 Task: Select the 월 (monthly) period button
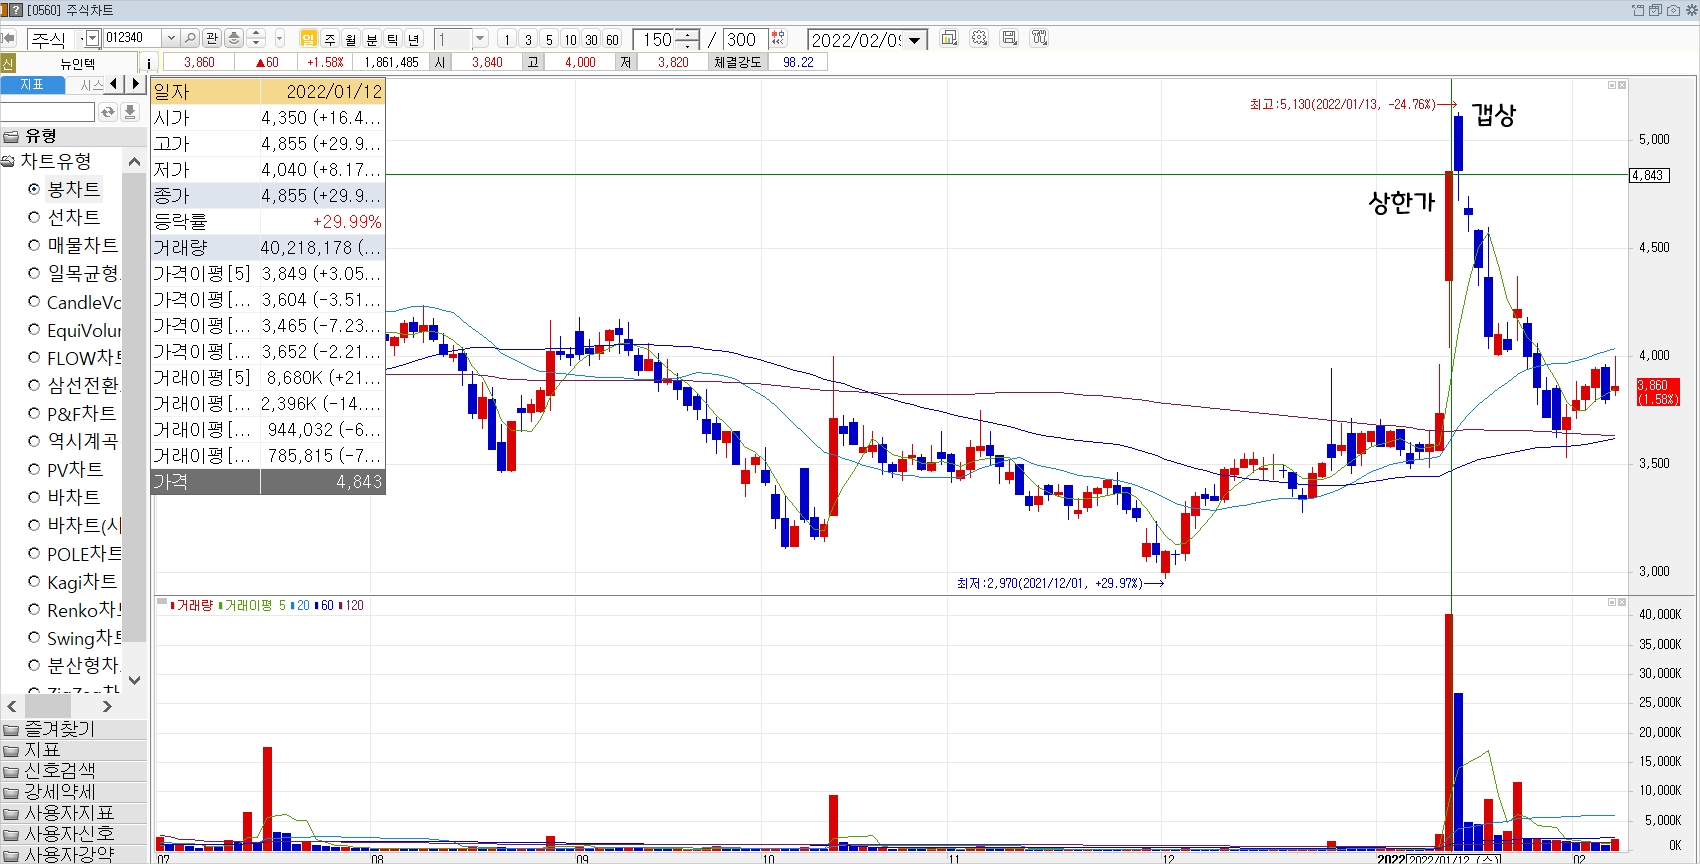pos(351,39)
